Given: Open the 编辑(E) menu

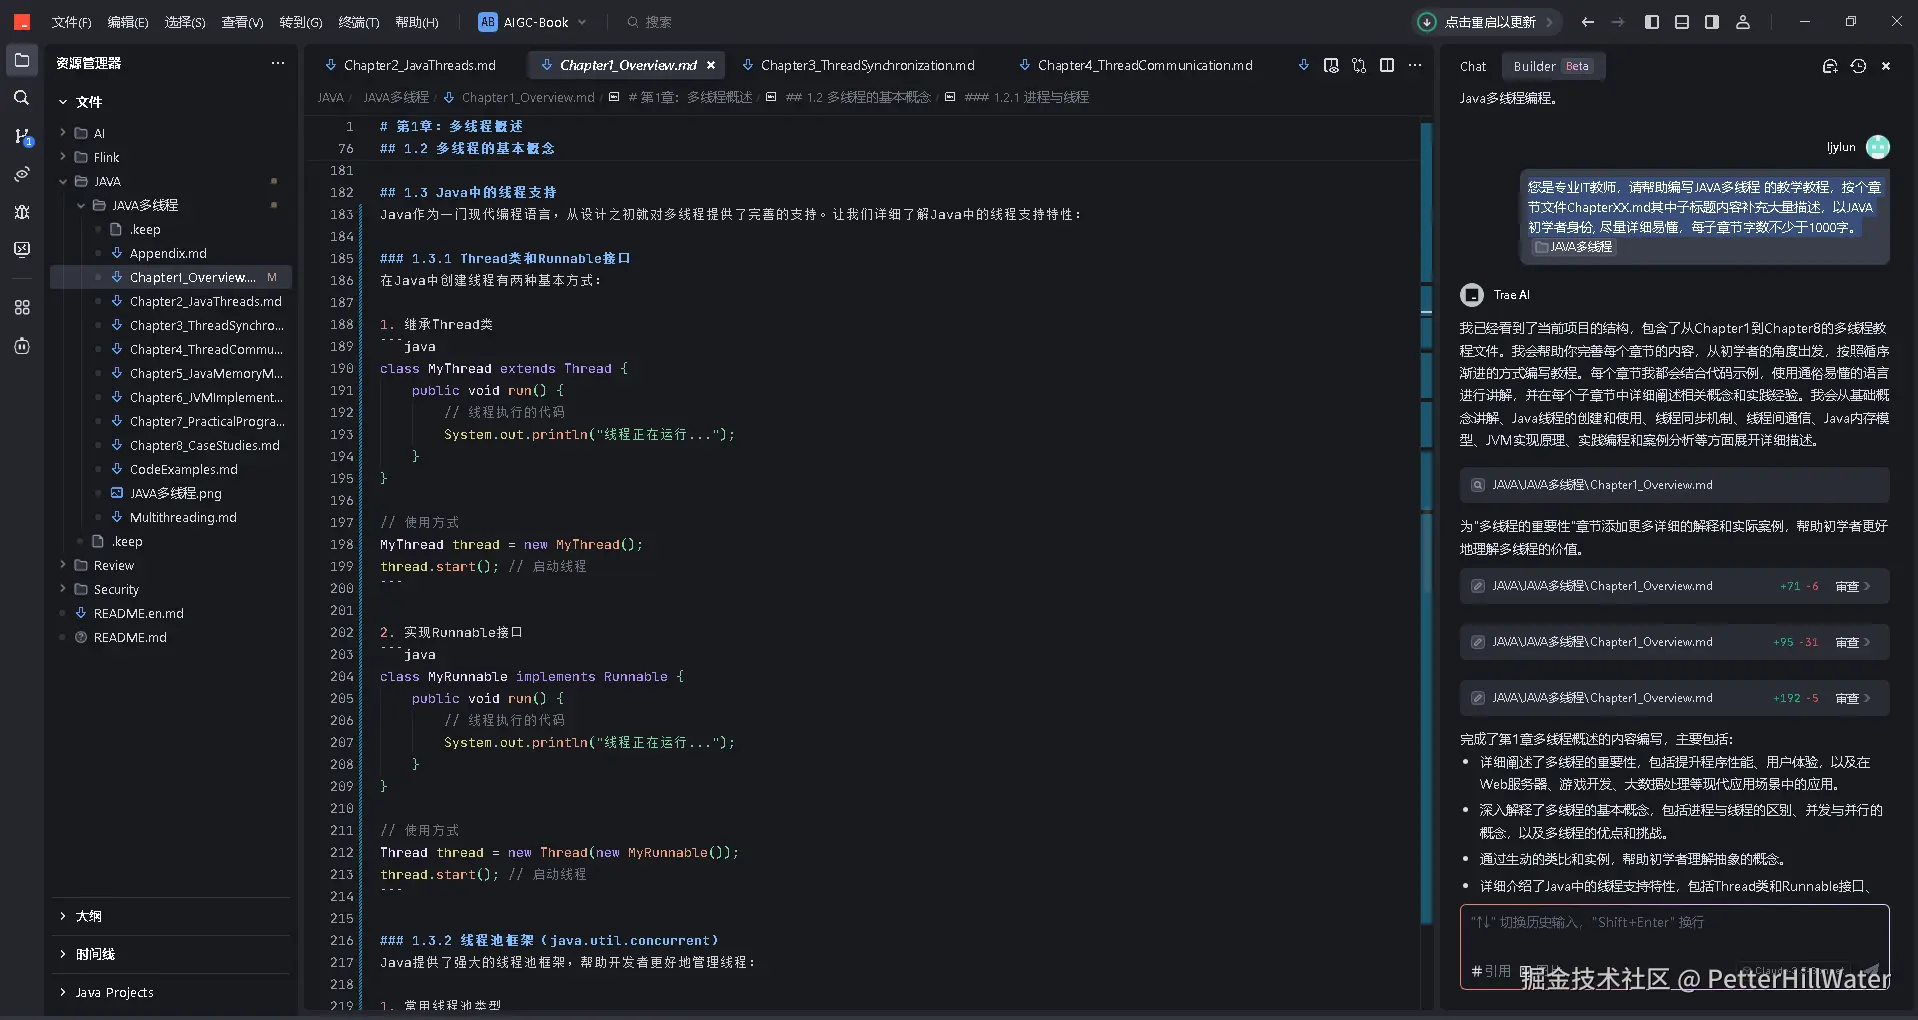Looking at the screenshot, I should 128,22.
